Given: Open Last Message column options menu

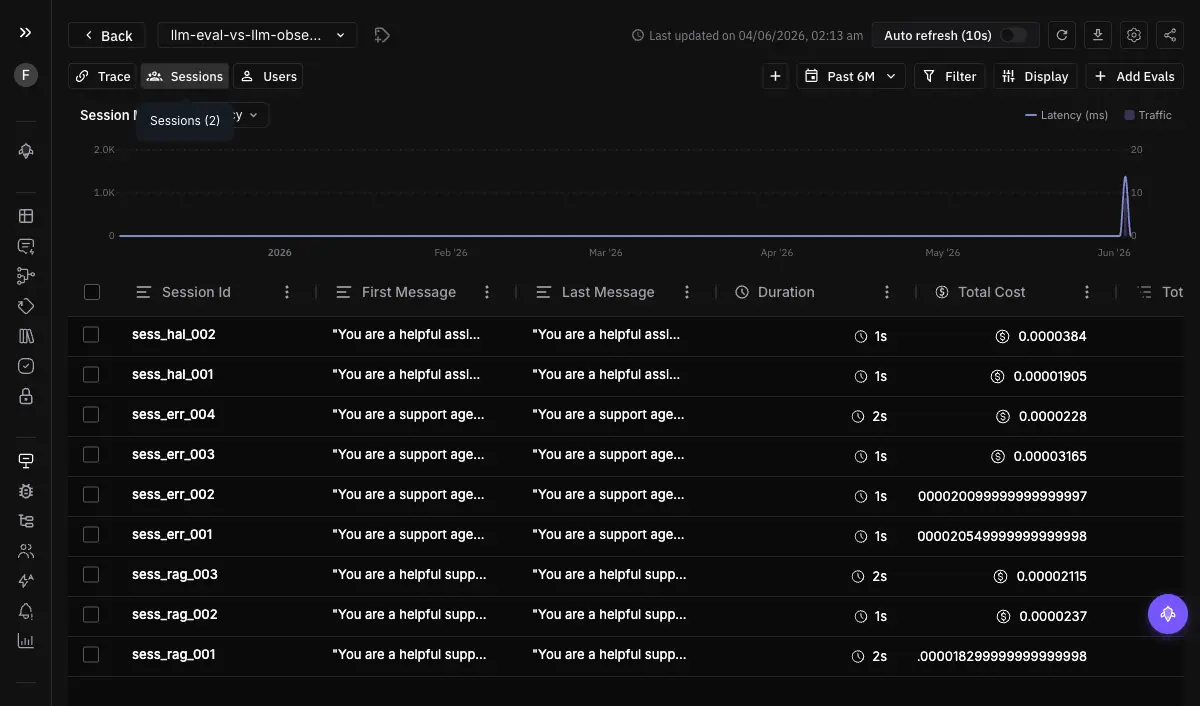Looking at the screenshot, I should (687, 292).
